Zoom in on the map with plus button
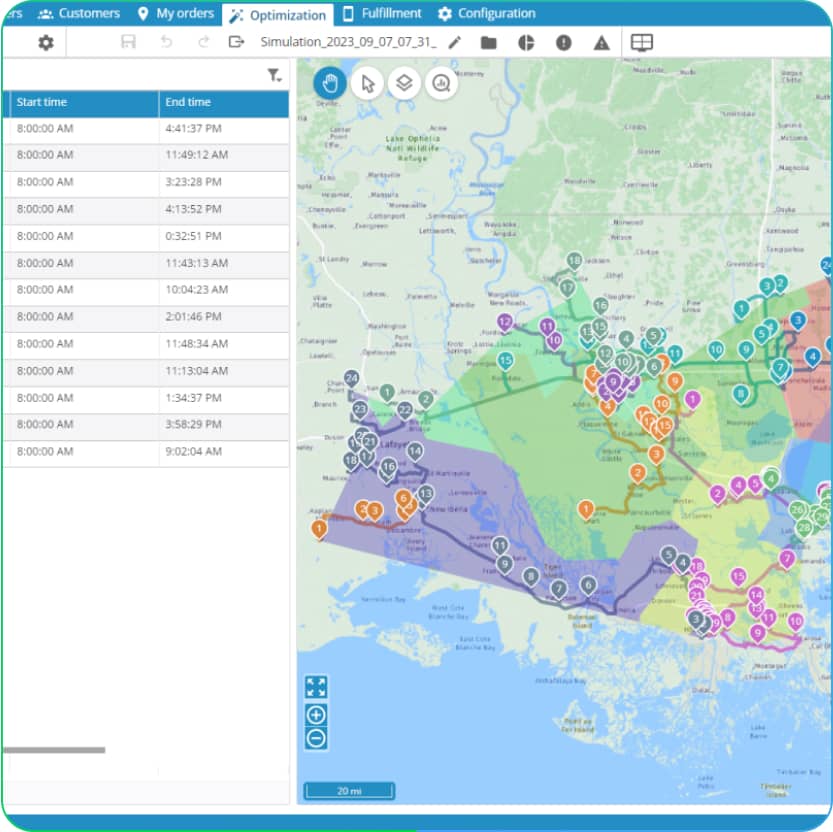Screen dimensions: 833x832 (316, 715)
